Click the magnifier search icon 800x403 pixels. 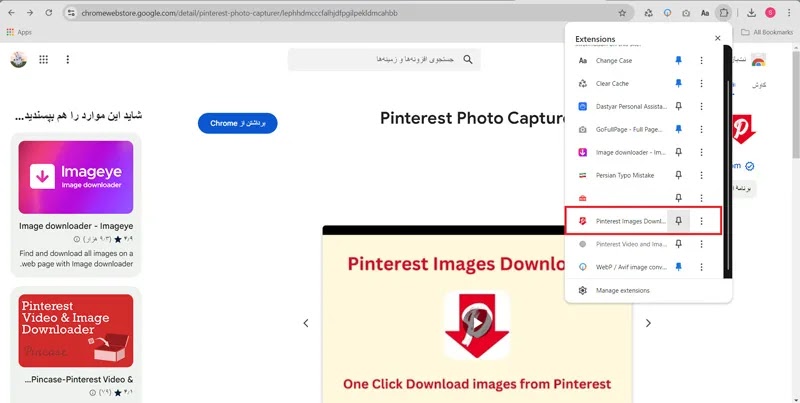[x=468, y=60]
